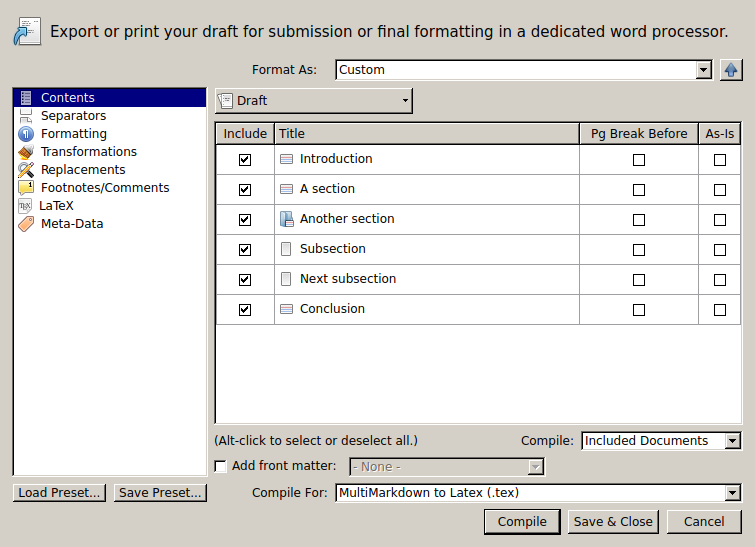Open the Meta-Data pane icon
Screen dimensions: 755x547
(26, 224)
